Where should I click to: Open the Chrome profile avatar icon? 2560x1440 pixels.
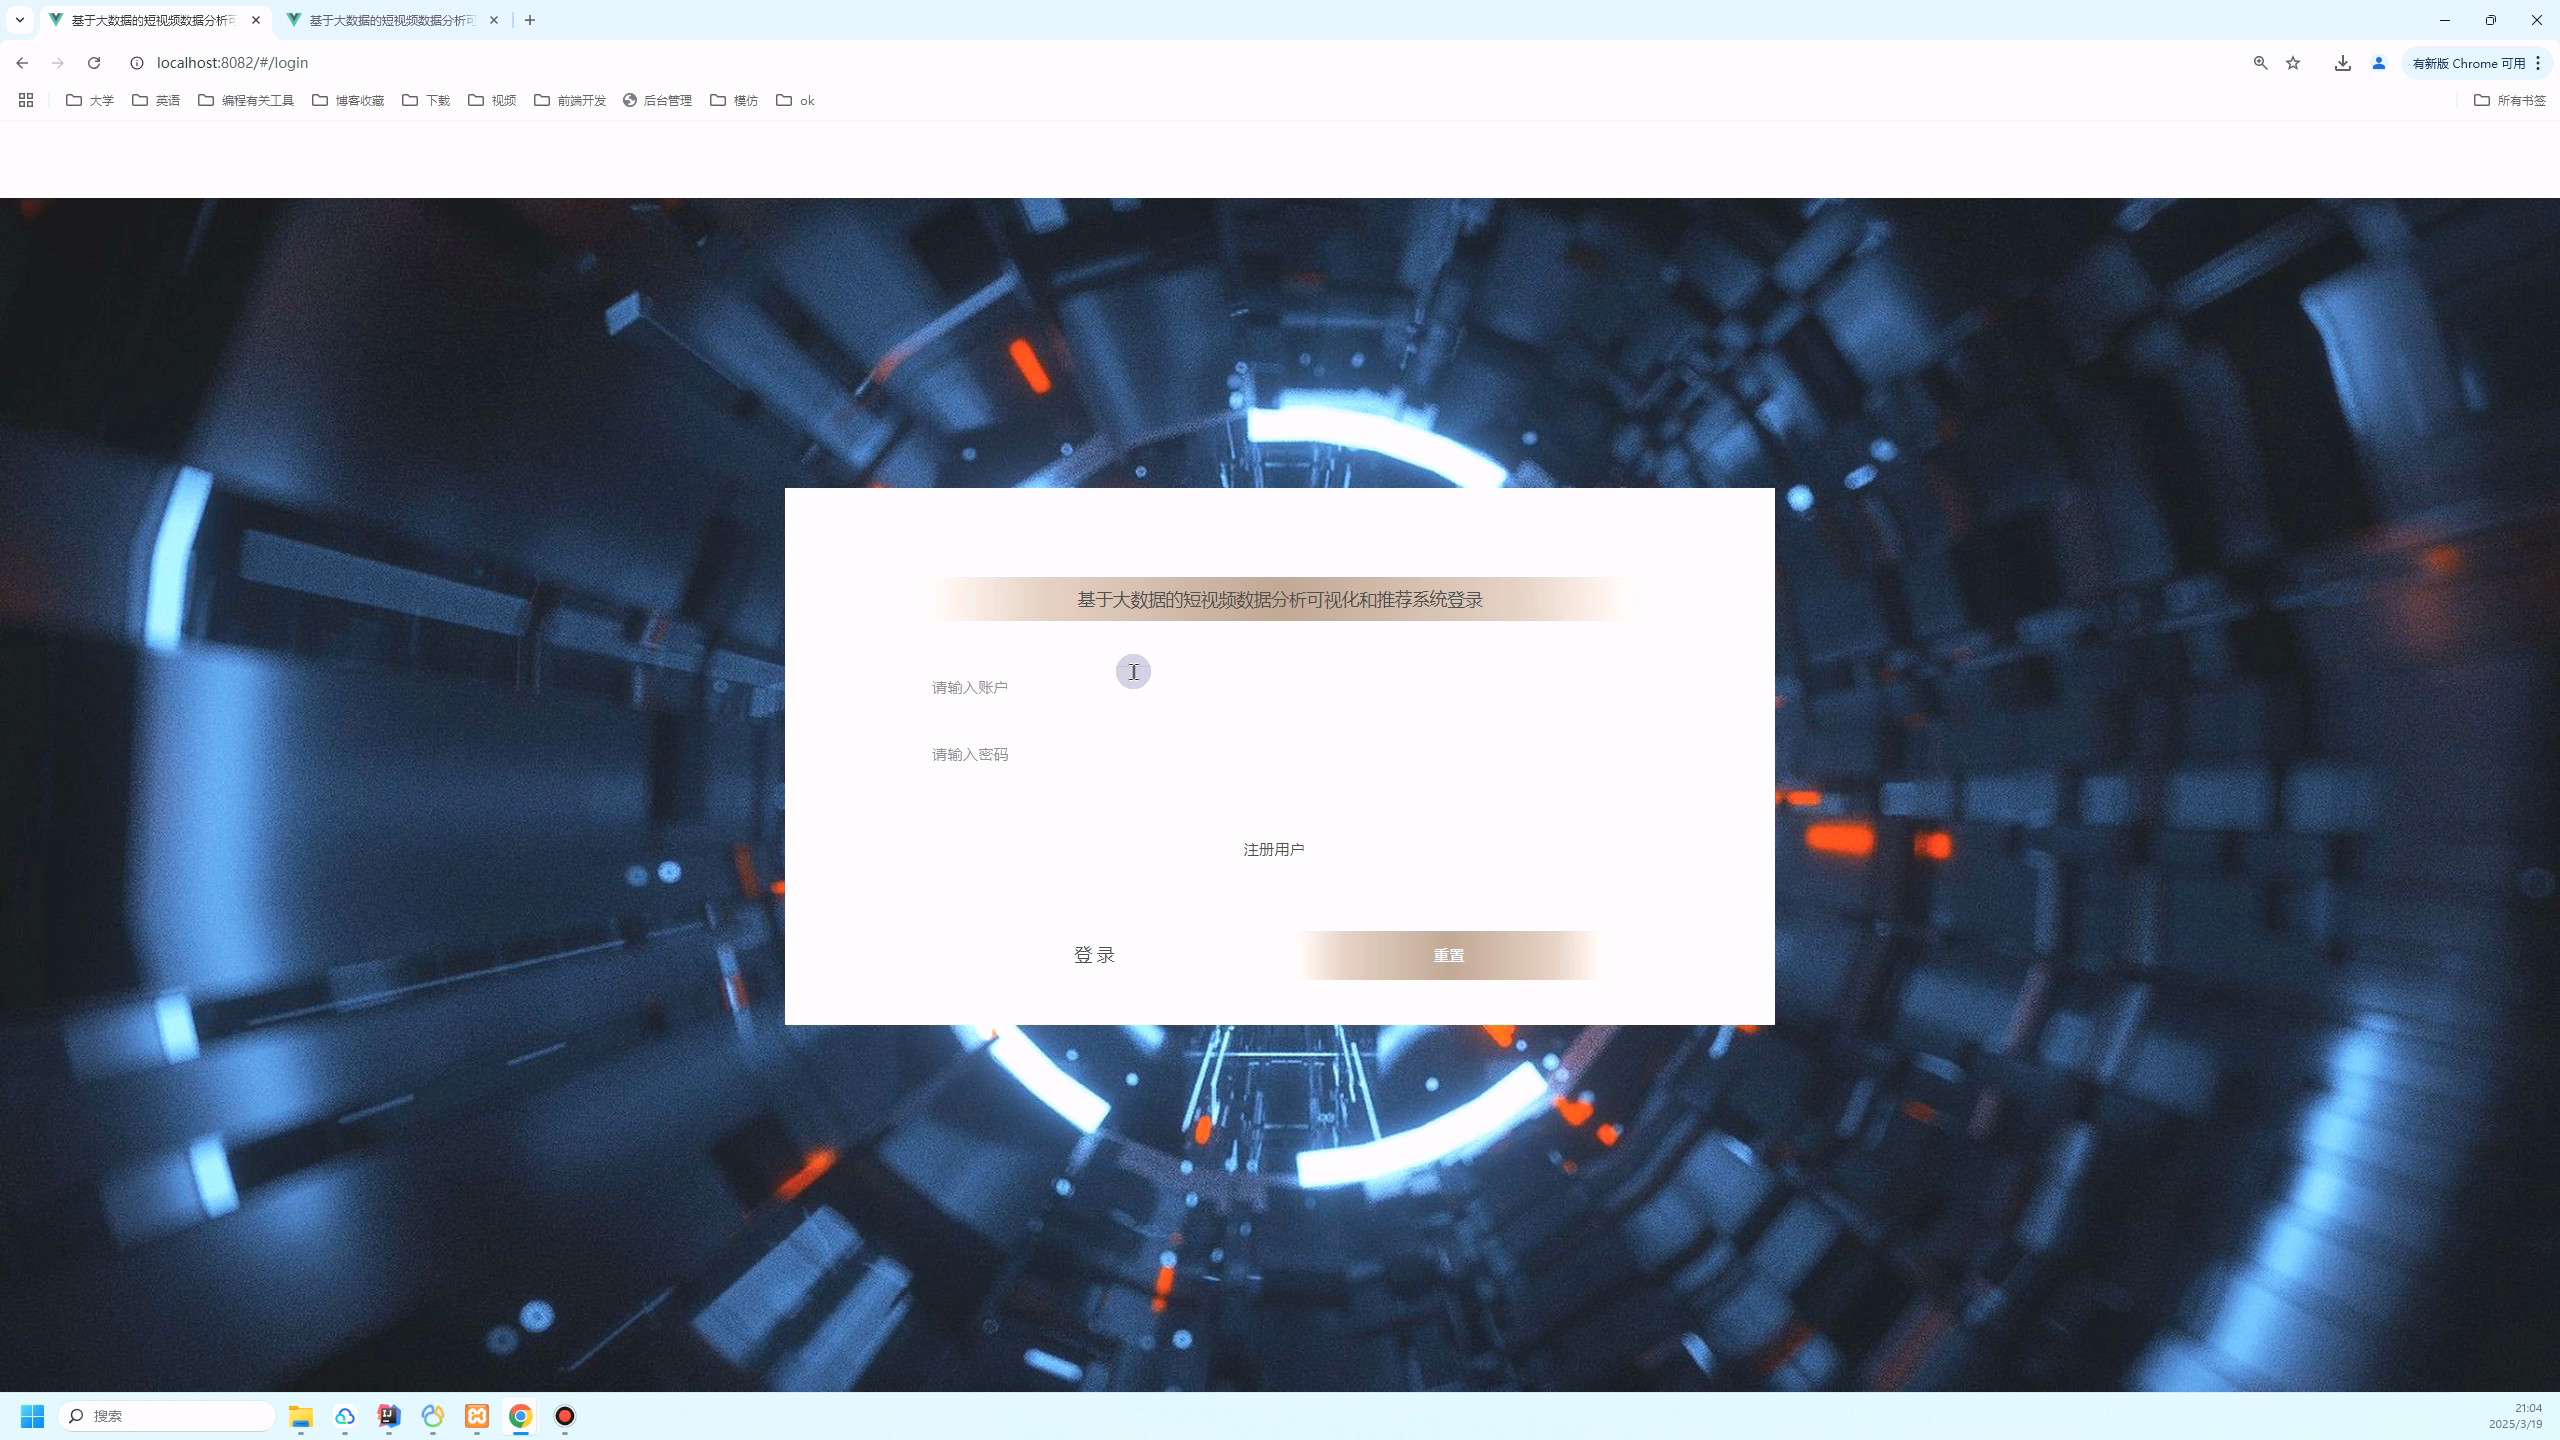pyautogui.click(x=2379, y=63)
